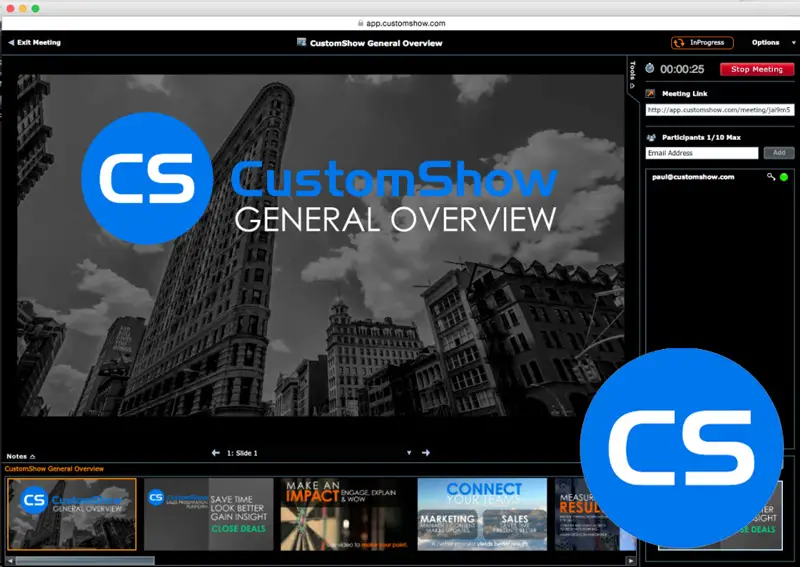Click the Meeting Link icon
Screen dimensions: 800x567
click(x=650, y=93)
